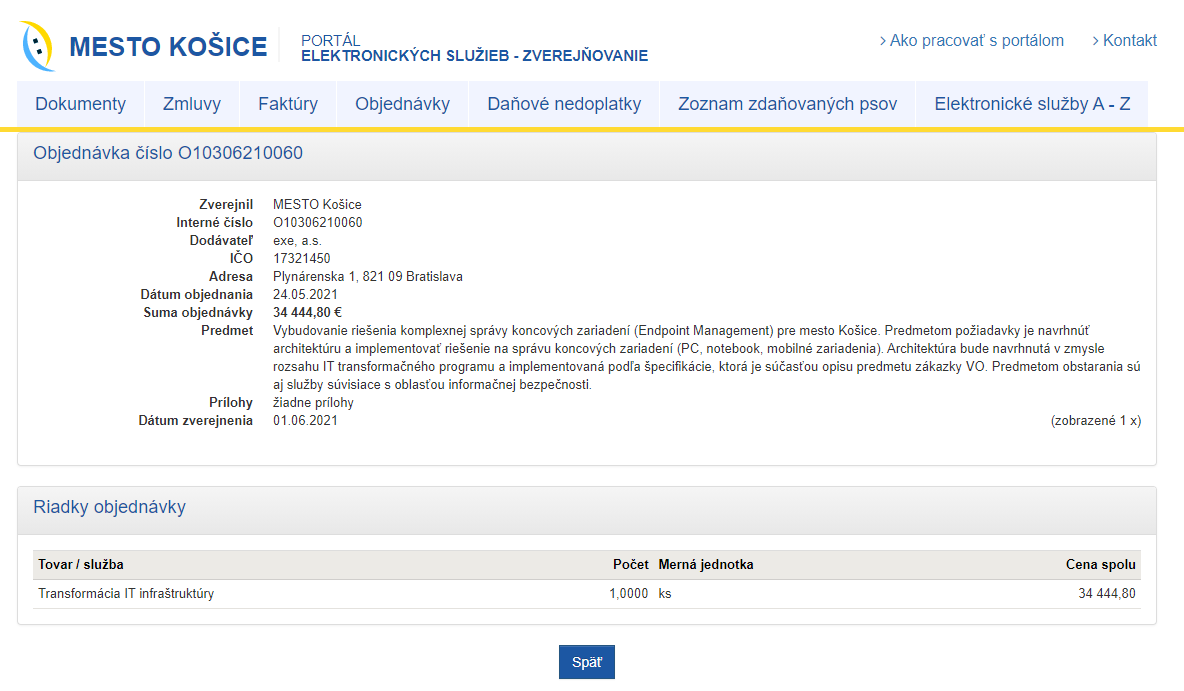Screen dimensions: 1184x691
Task: Click the portal subtitle Elektronických služieb - Zverejňovanie
Action: [x=474, y=56]
